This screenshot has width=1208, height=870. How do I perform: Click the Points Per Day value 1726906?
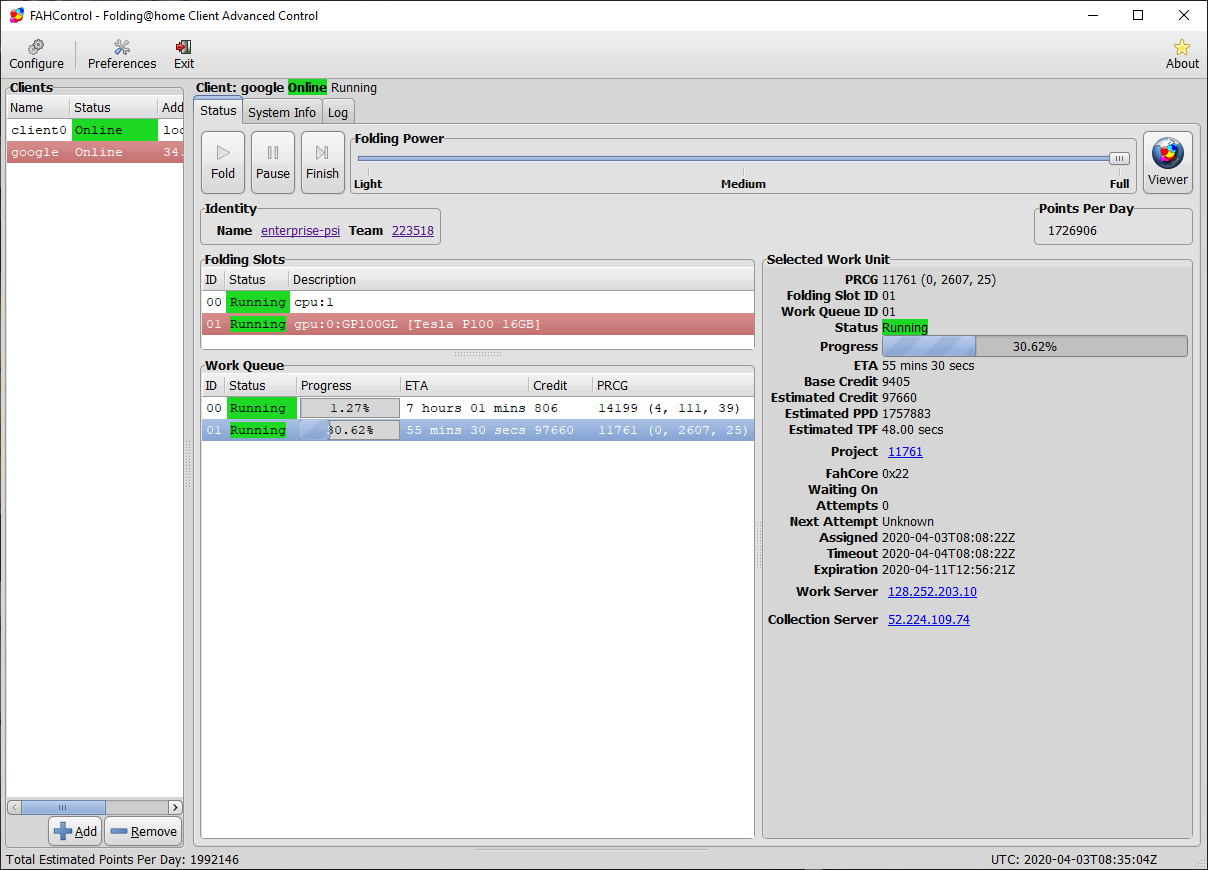[1072, 231]
